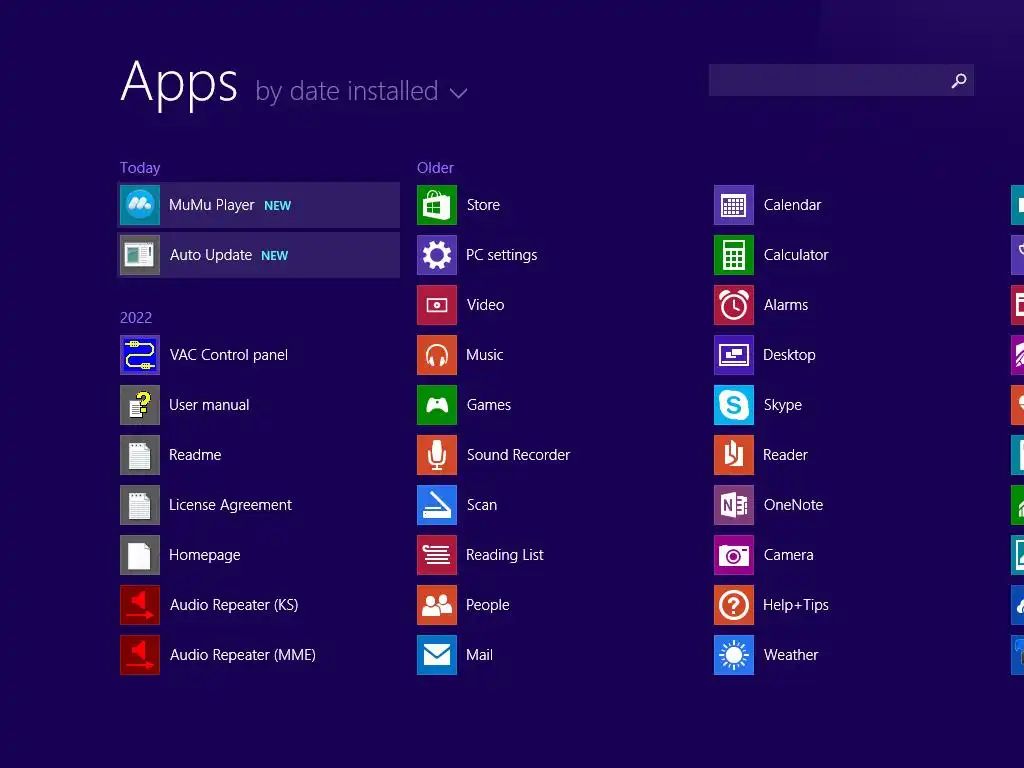Click the 'Audio Repeater (MME)' label
The height and width of the screenshot is (768, 1024).
(242, 655)
